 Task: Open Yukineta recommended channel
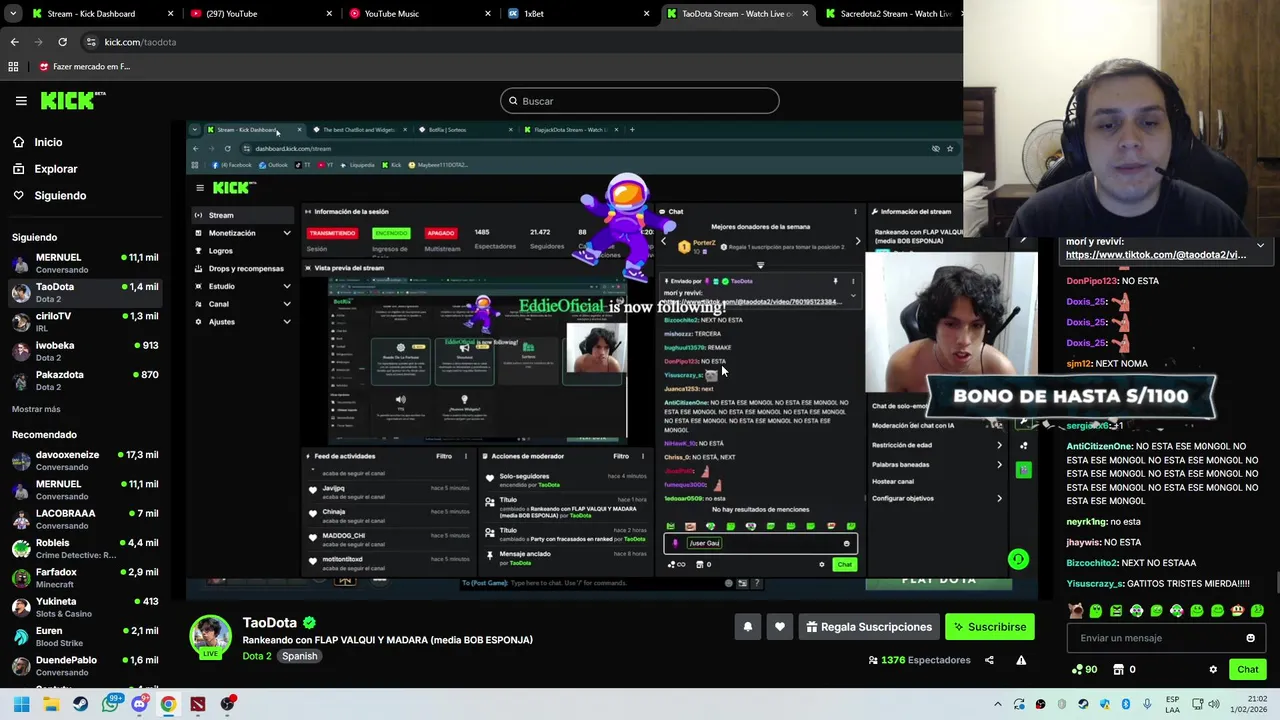(x=84, y=607)
